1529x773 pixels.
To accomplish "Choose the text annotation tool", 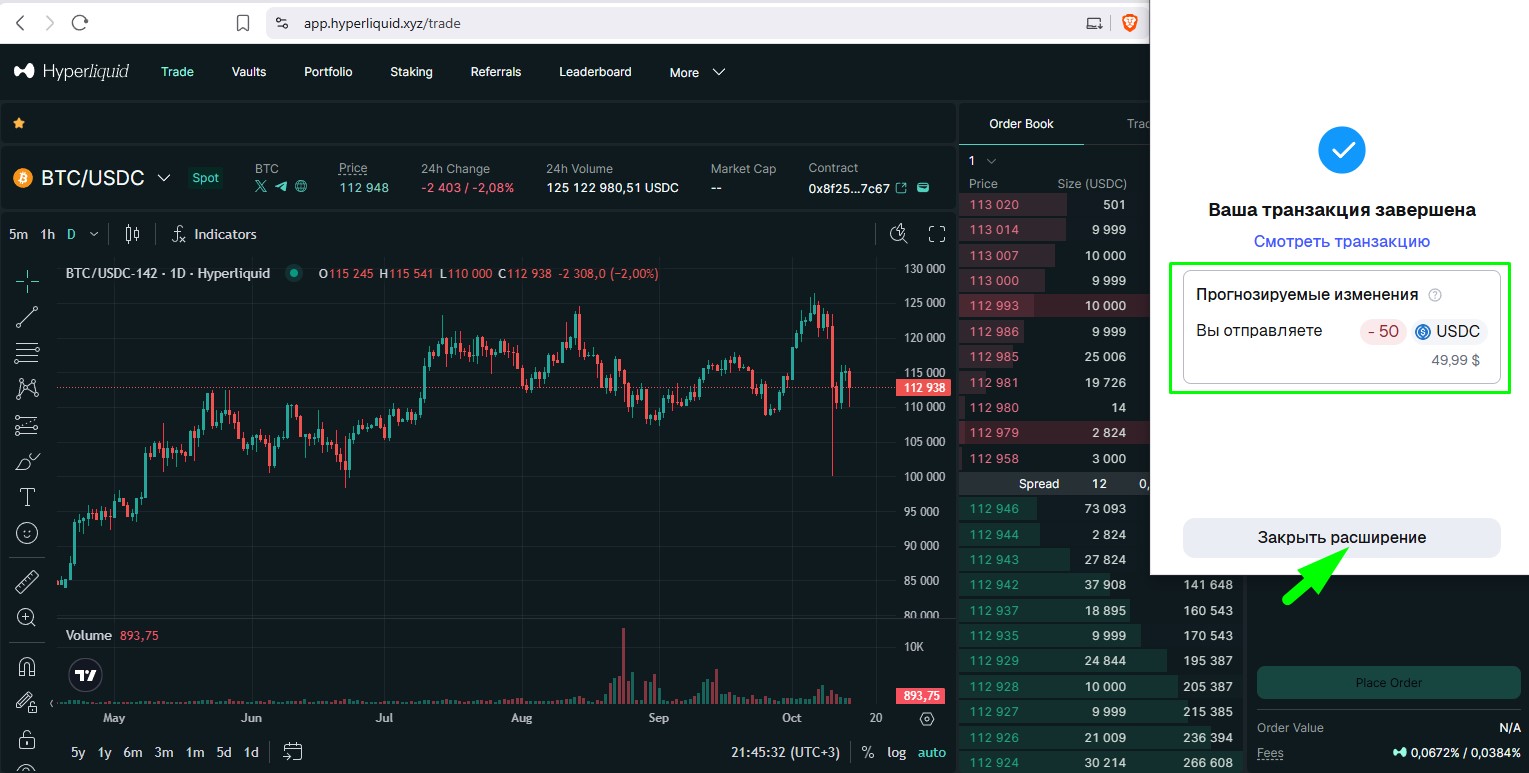I will (x=27, y=497).
